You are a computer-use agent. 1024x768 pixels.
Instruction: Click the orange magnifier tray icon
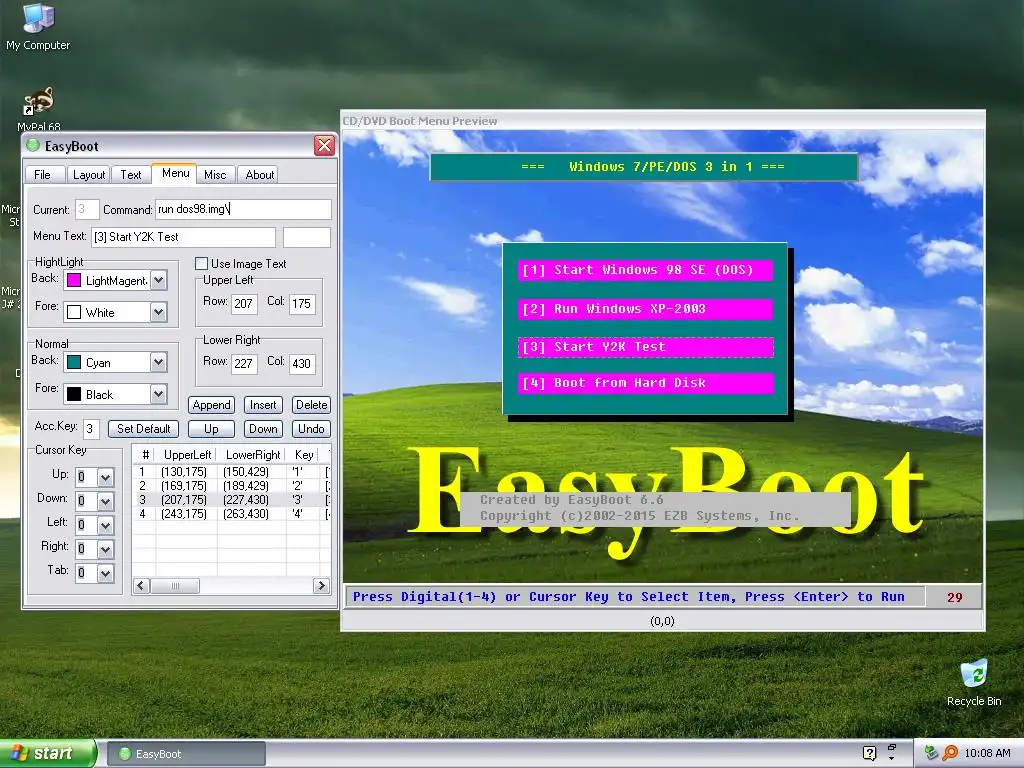pos(950,753)
